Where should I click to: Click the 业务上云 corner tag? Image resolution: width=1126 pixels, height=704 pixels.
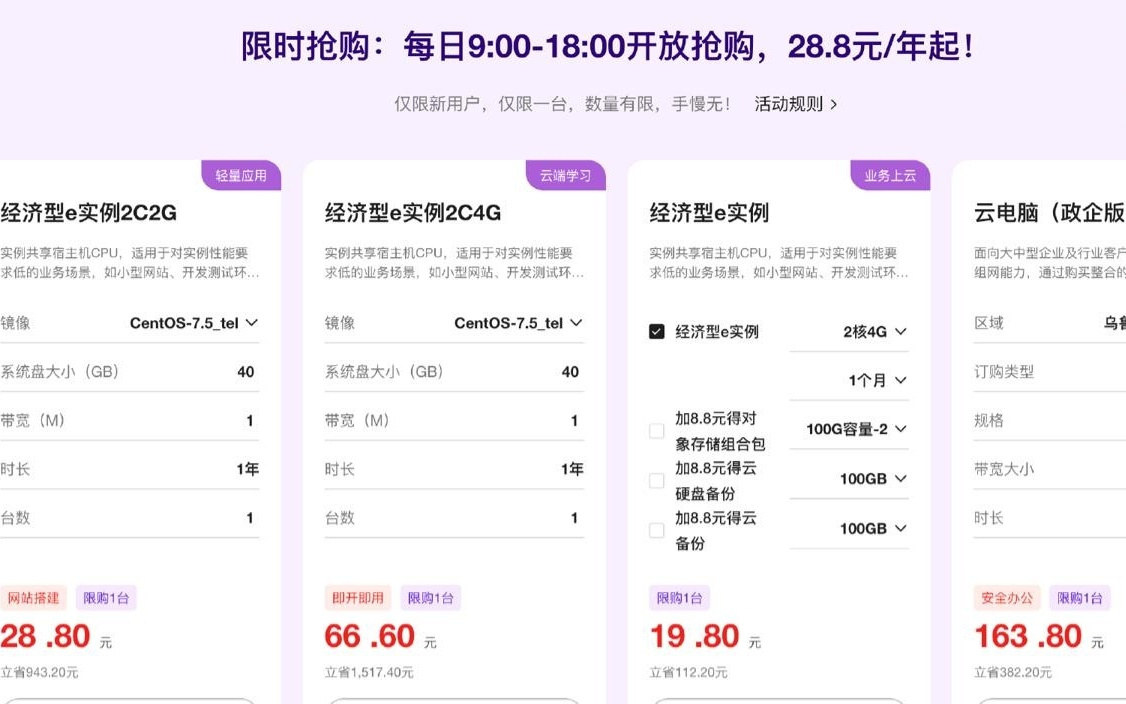click(890, 175)
